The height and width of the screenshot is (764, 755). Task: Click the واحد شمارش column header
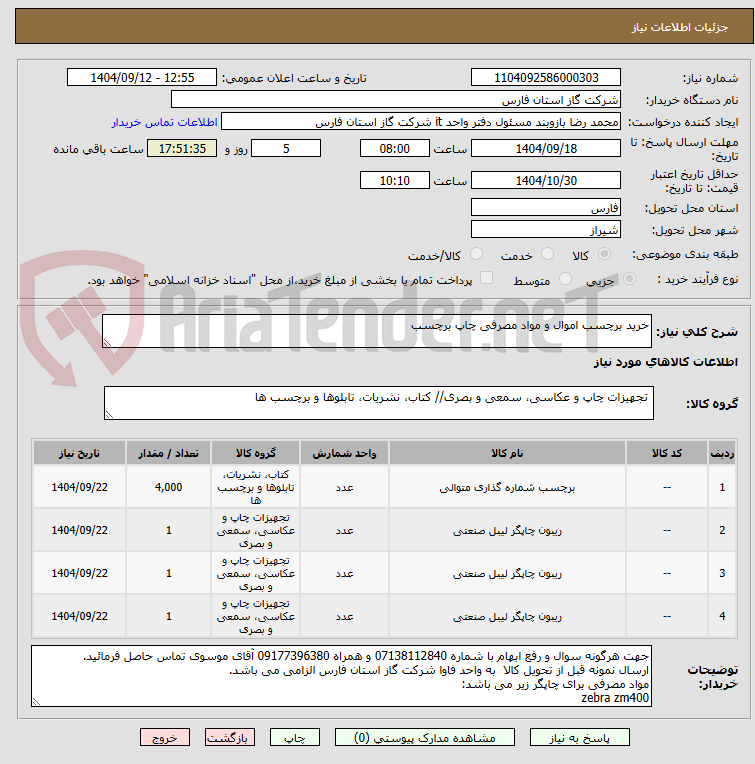tap(344, 453)
